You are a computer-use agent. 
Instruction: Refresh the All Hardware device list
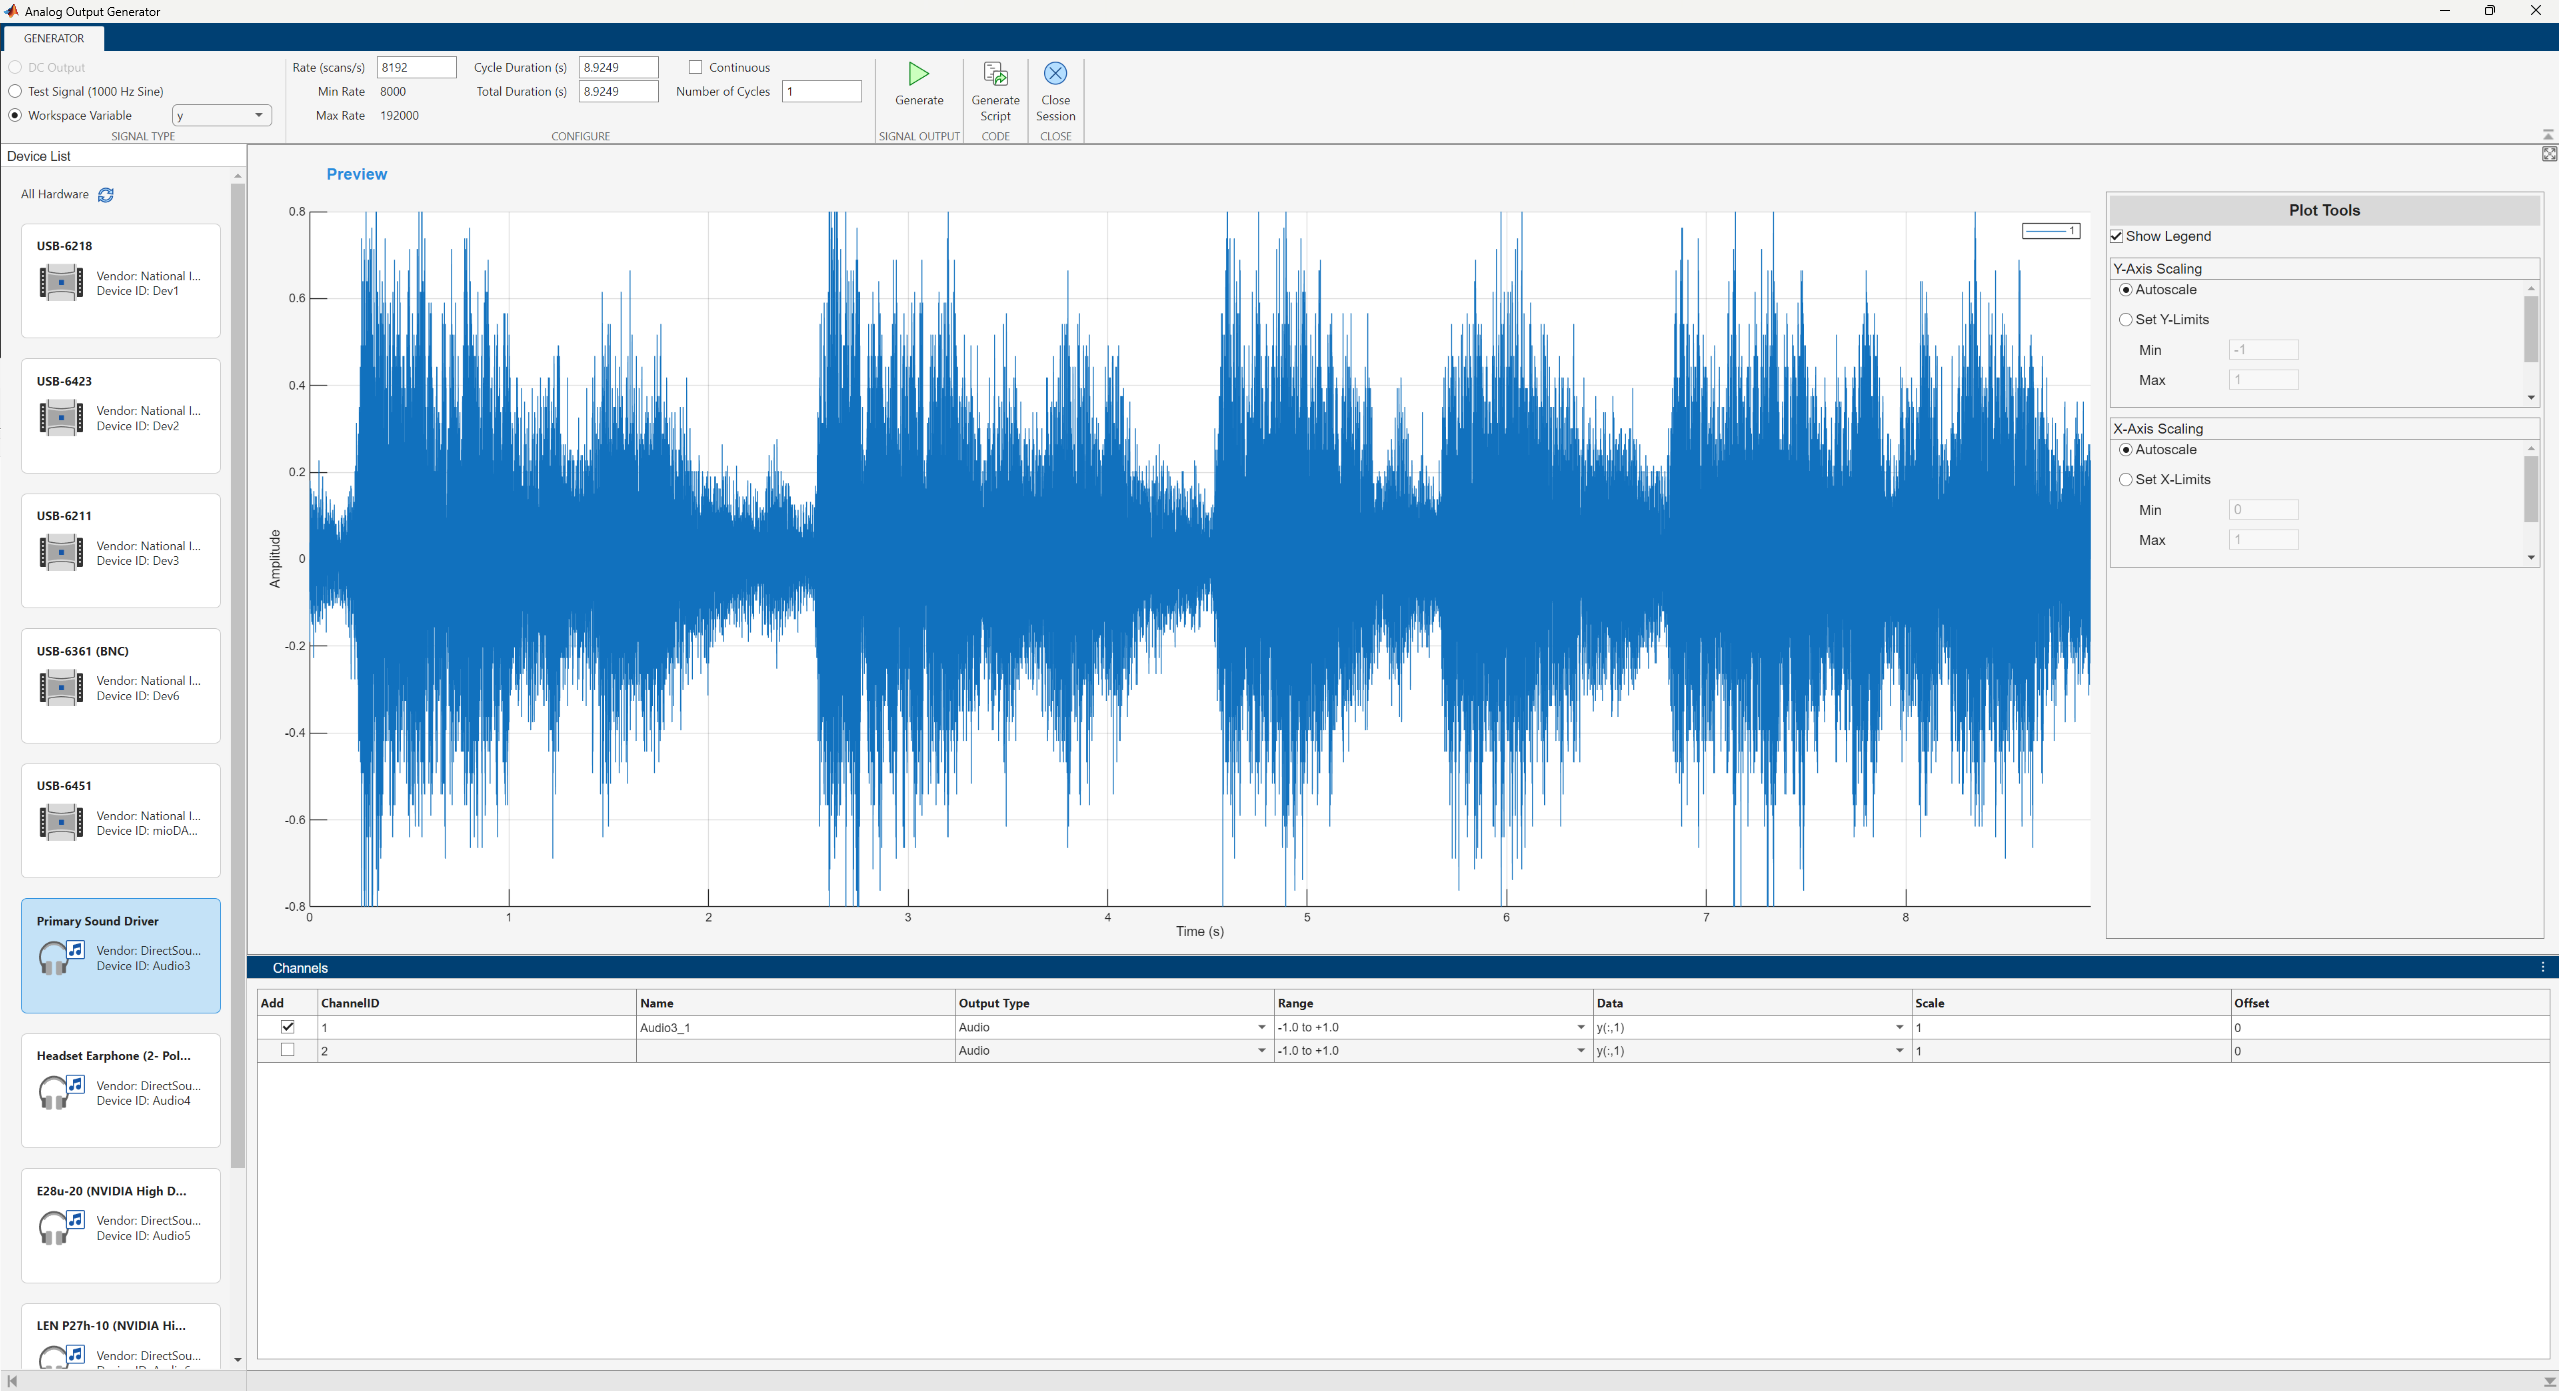(x=105, y=194)
